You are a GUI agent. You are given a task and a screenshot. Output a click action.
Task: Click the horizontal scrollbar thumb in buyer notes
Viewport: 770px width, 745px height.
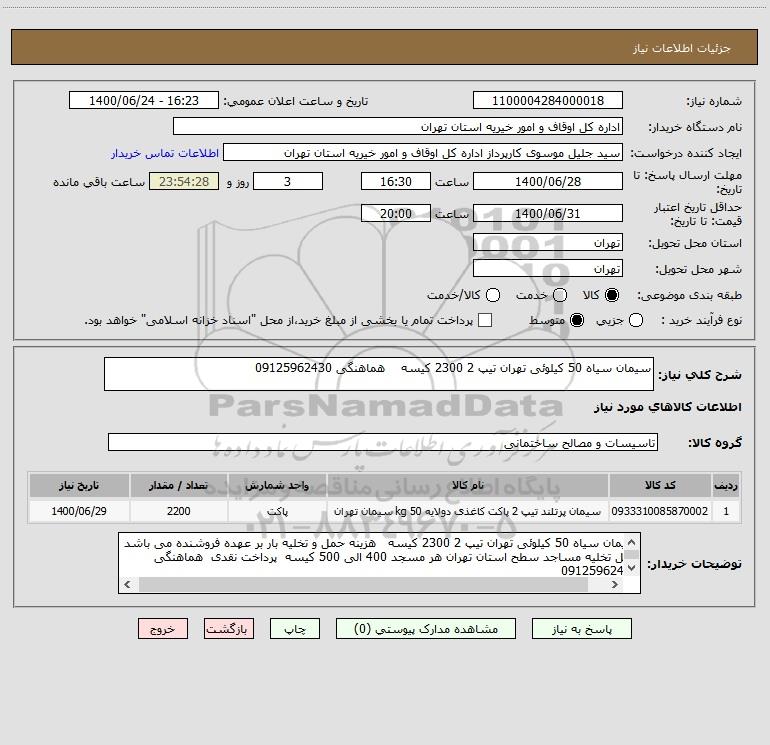tap(363, 584)
